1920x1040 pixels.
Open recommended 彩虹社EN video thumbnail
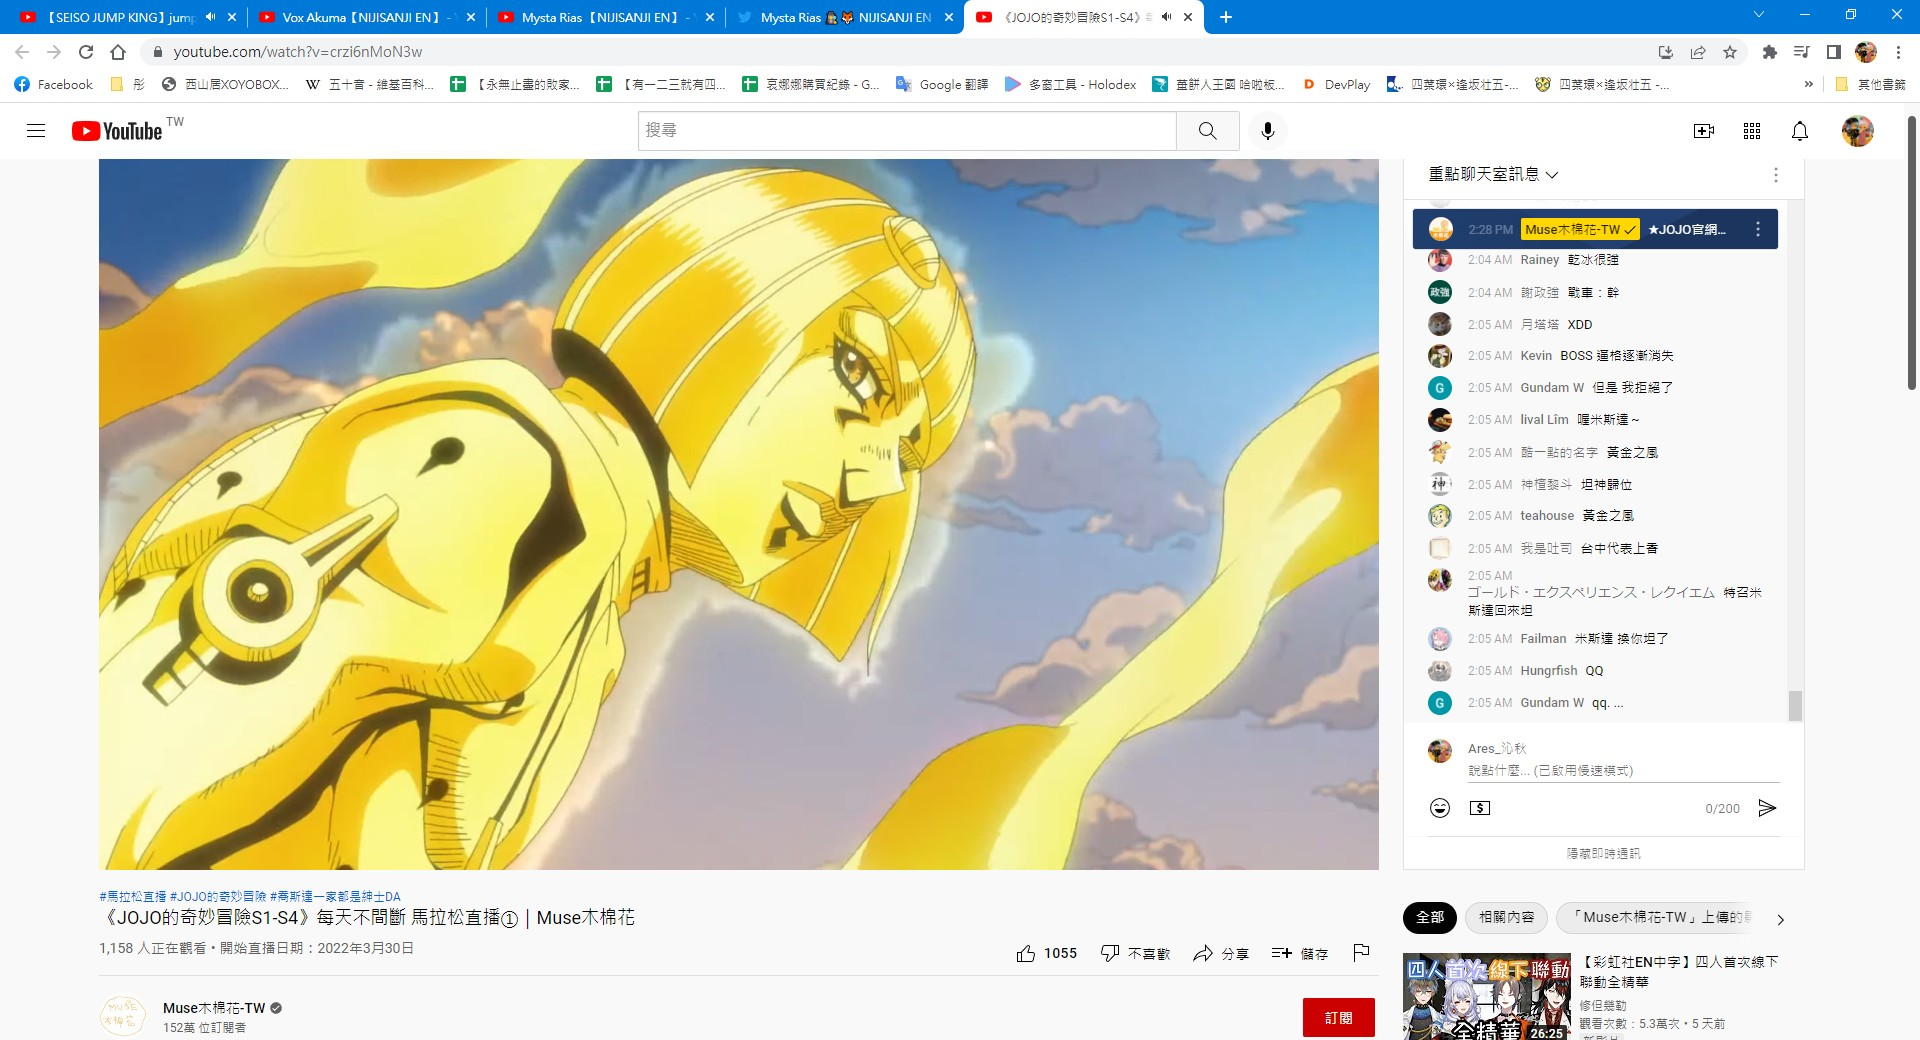pos(1487,997)
